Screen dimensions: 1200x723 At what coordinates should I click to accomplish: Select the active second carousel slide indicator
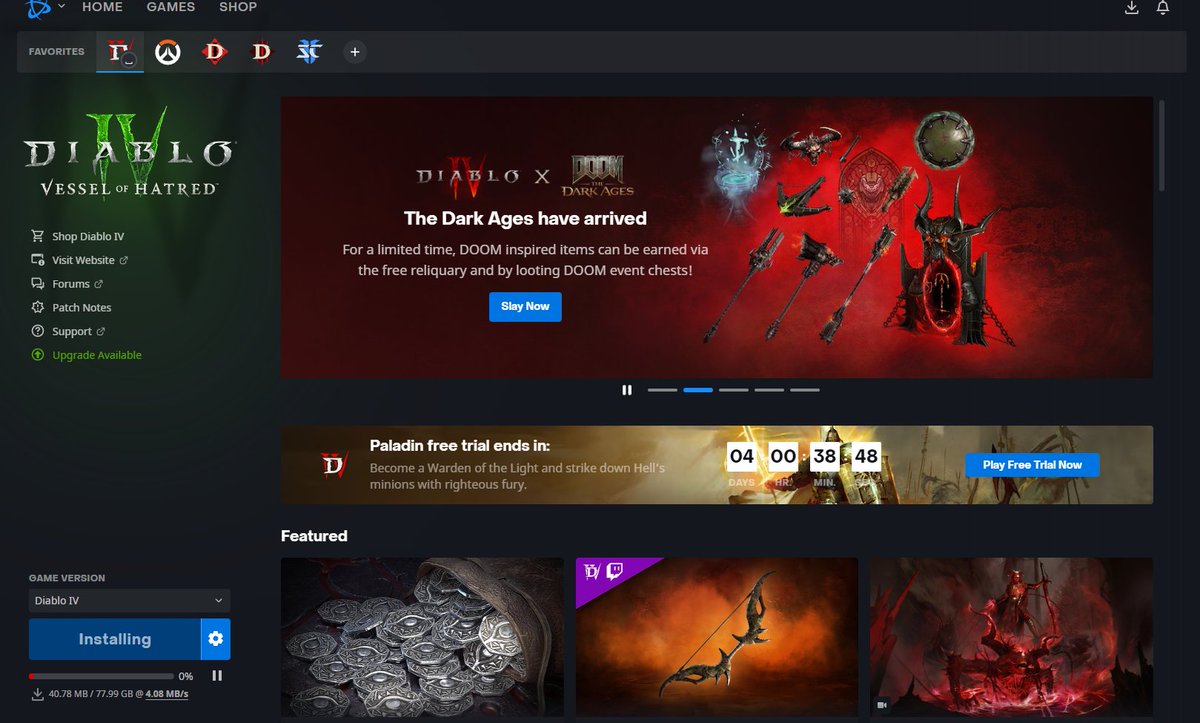[x=698, y=390]
